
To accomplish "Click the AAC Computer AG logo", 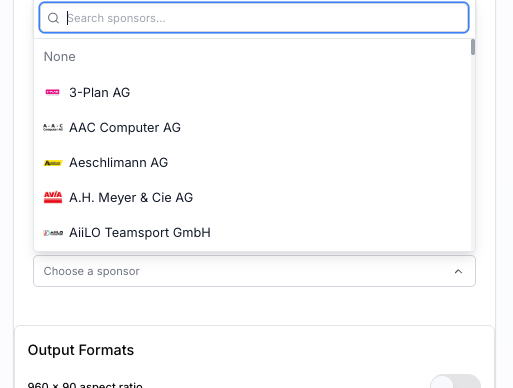I will coord(53,127).
